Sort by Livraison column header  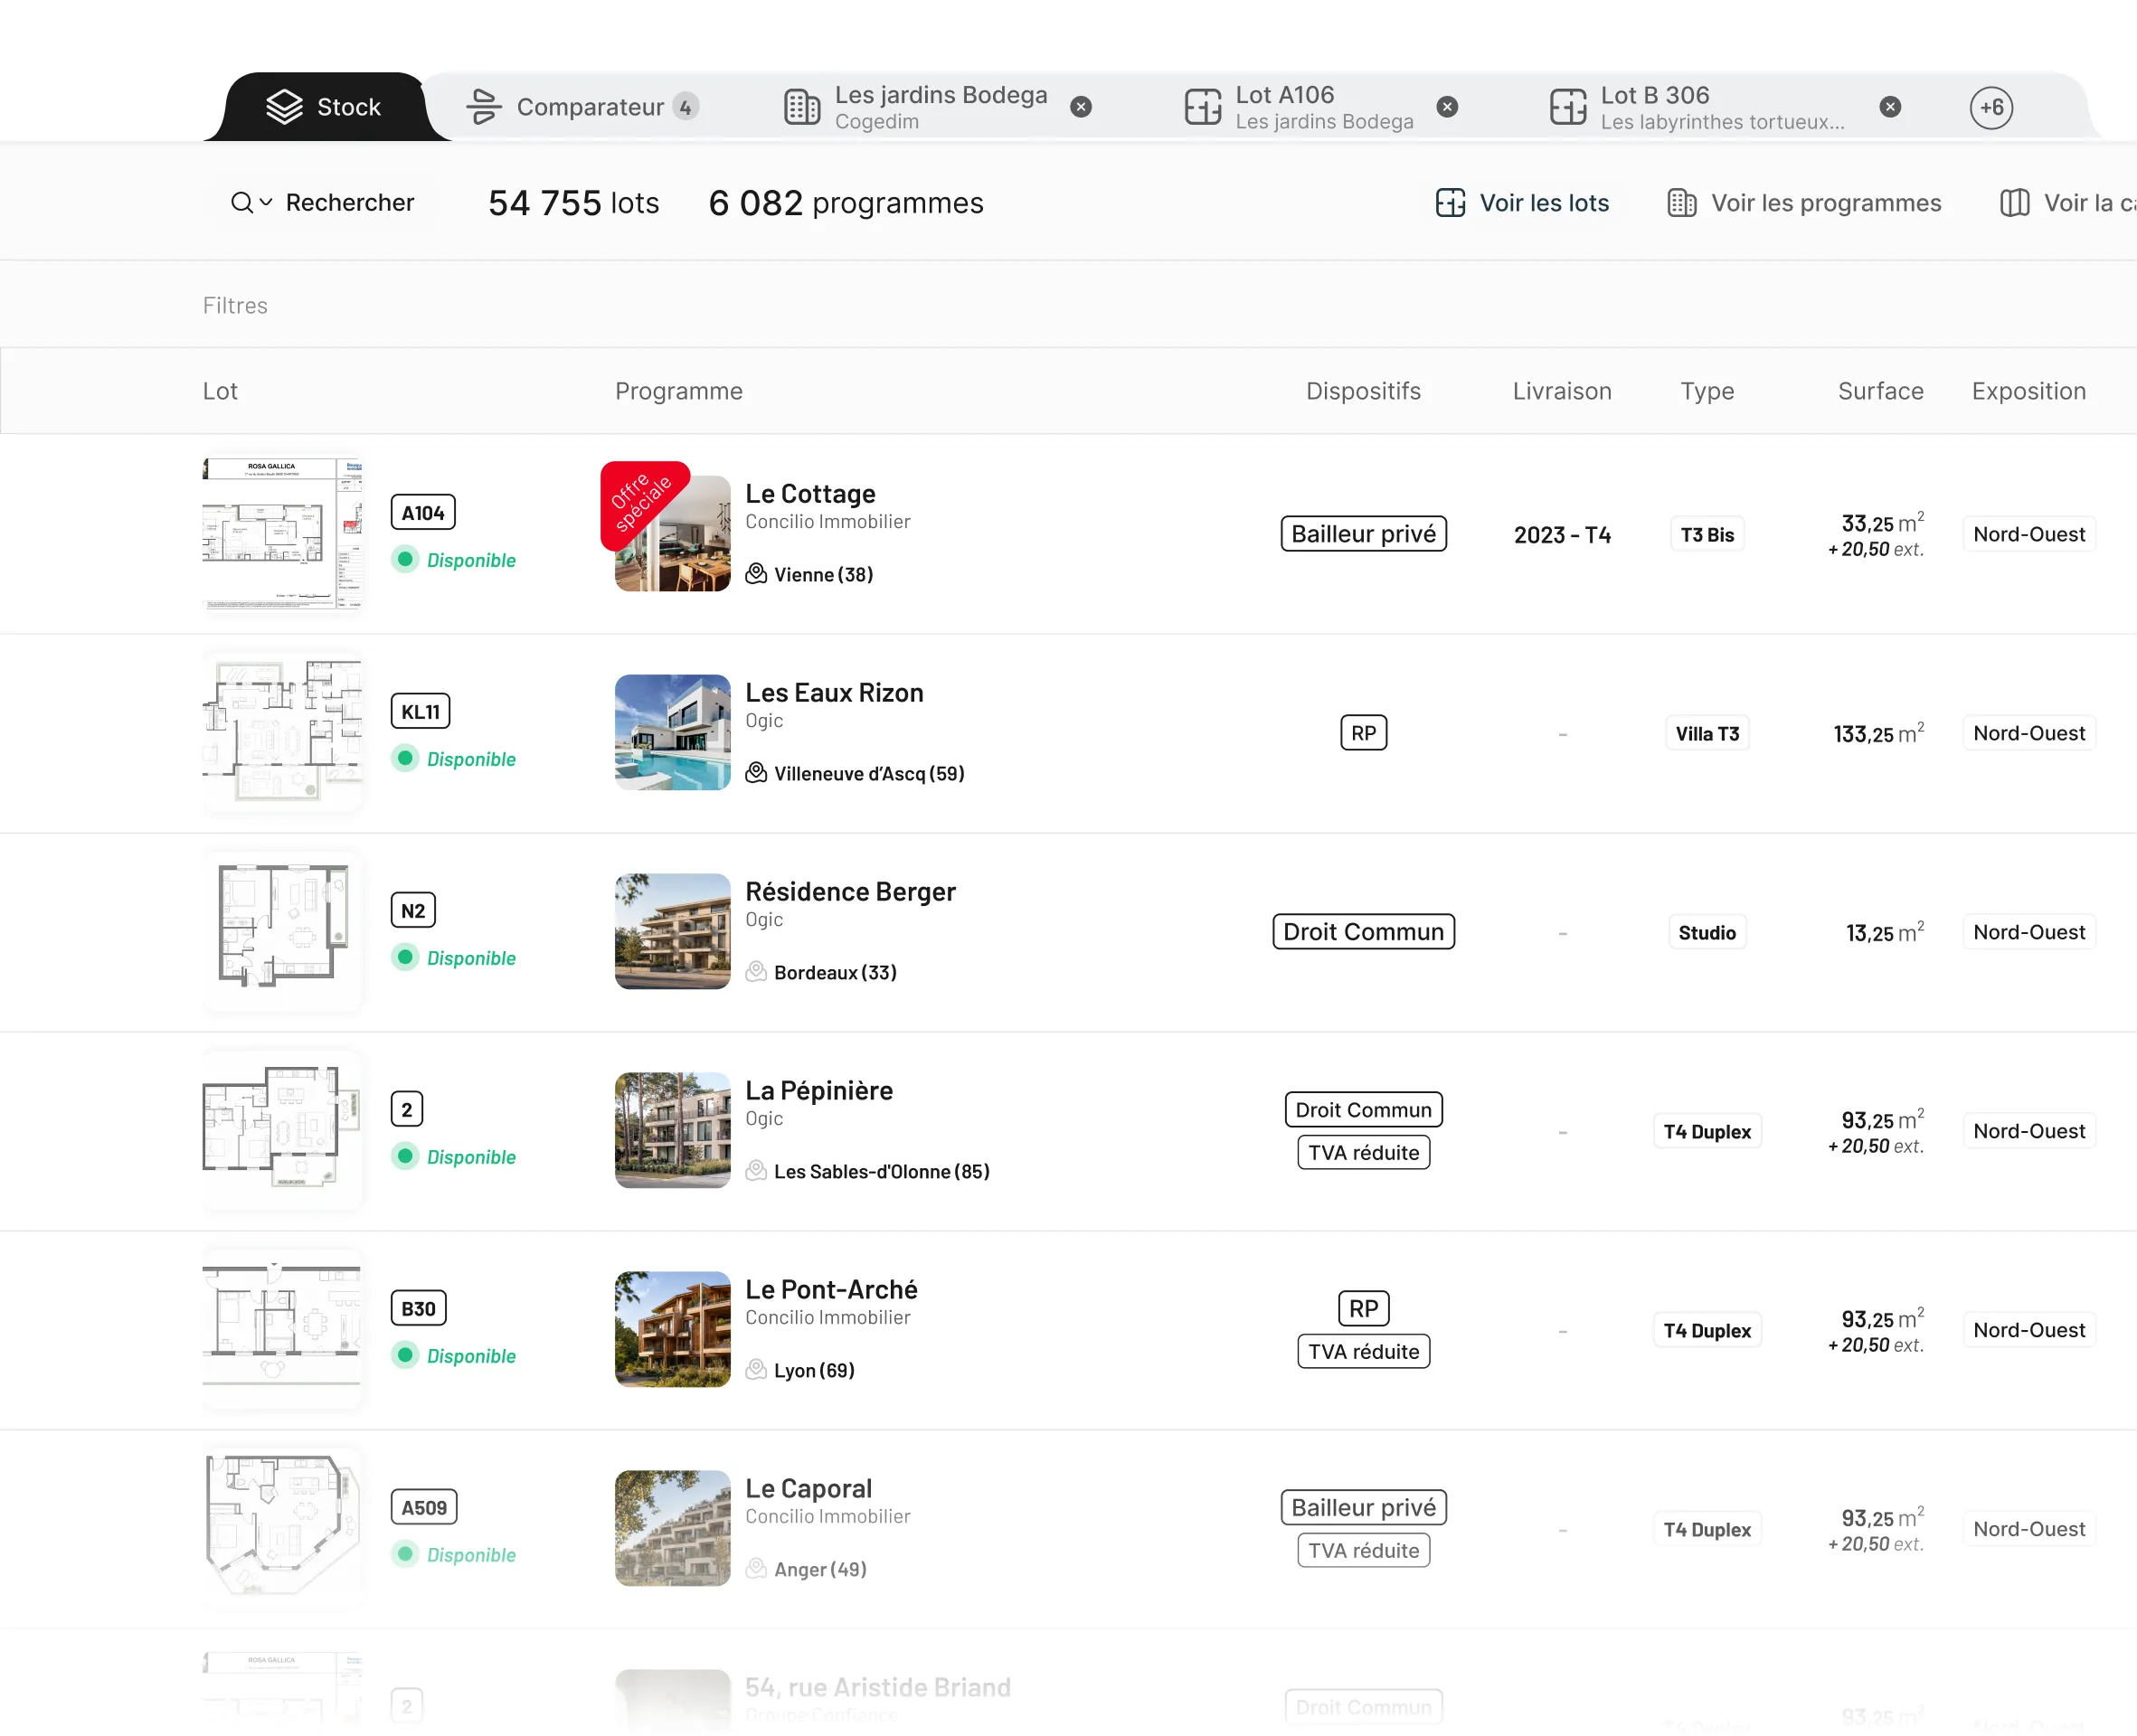click(1562, 391)
